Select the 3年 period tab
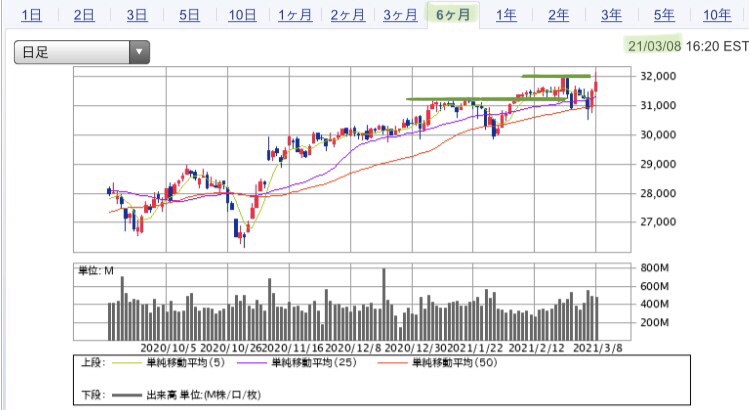 pos(611,15)
